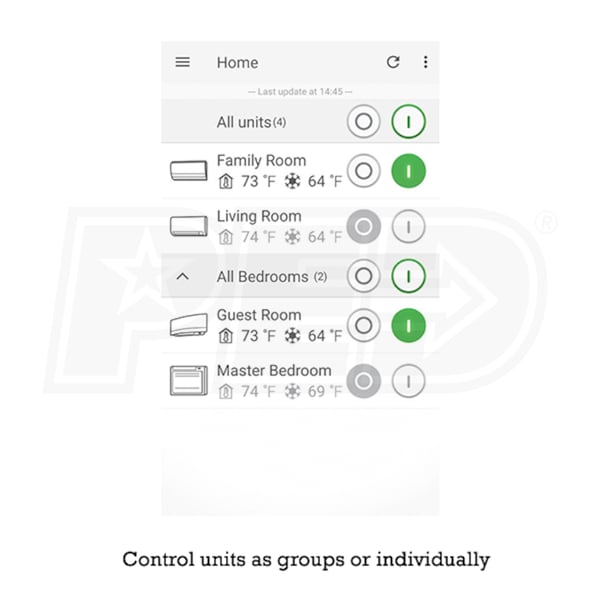Turn on the Living Room unit
The width and height of the screenshot is (600, 600).
click(x=408, y=227)
